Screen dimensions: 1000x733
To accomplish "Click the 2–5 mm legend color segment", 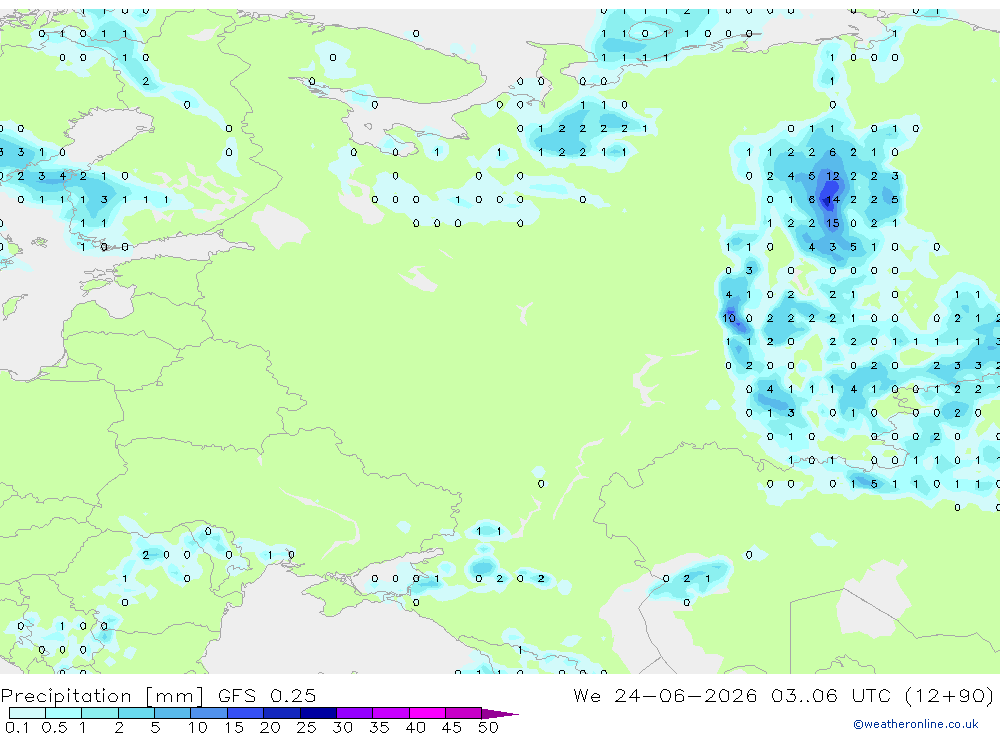I will point(136,713).
